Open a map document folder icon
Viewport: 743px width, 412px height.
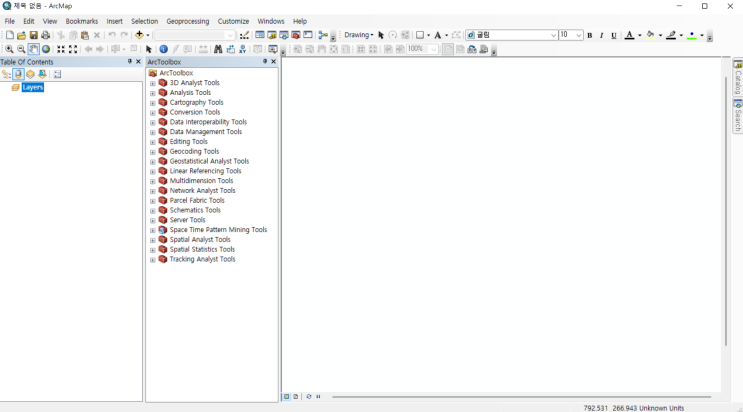(21, 35)
